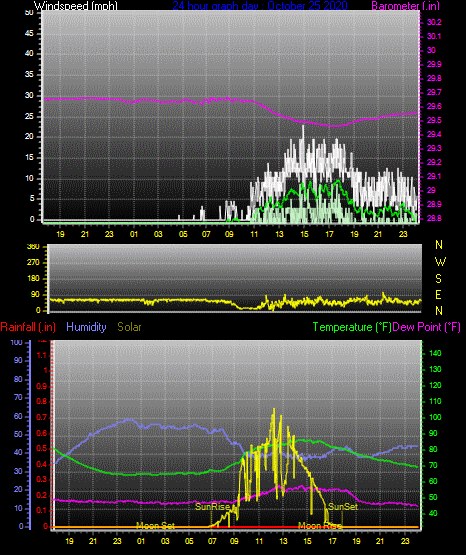Image resolution: width=466 pixels, height=555 pixels.
Task: Select the 'Humidity' legend label
Action: click(x=86, y=327)
